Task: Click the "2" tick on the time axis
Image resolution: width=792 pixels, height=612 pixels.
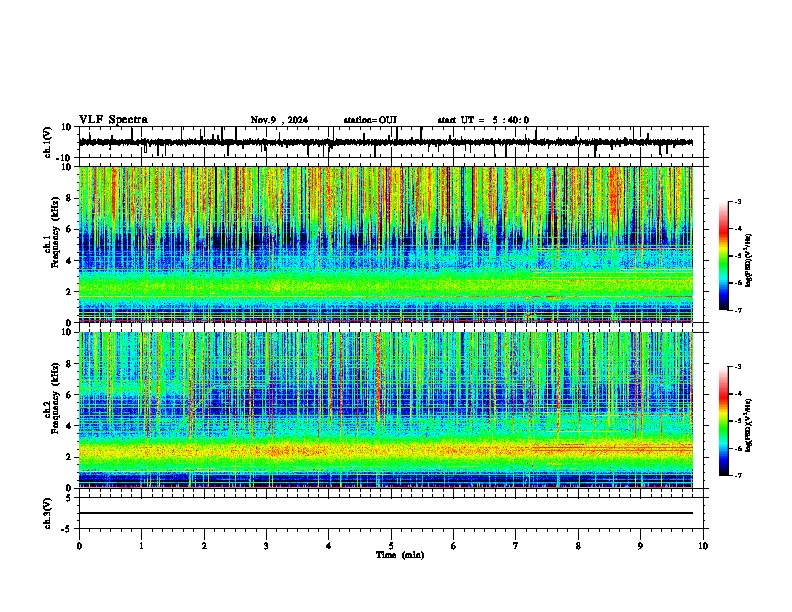Action: coord(204,546)
